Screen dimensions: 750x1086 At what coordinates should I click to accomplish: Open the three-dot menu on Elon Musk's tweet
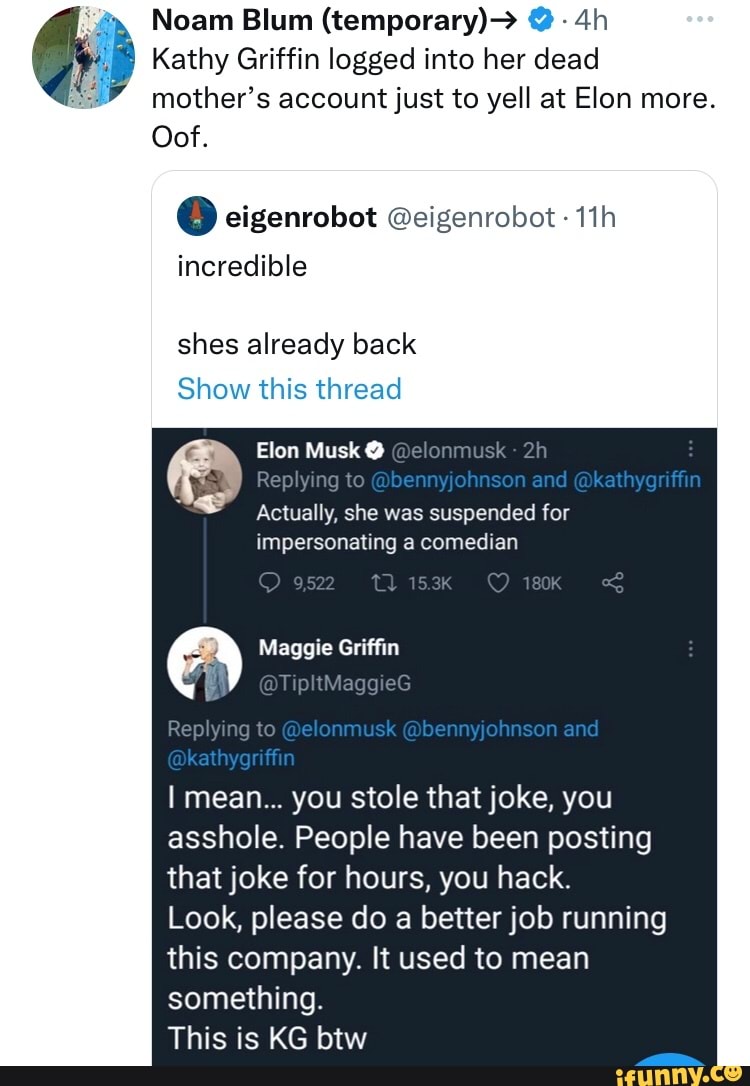click(x=690, y=450)
